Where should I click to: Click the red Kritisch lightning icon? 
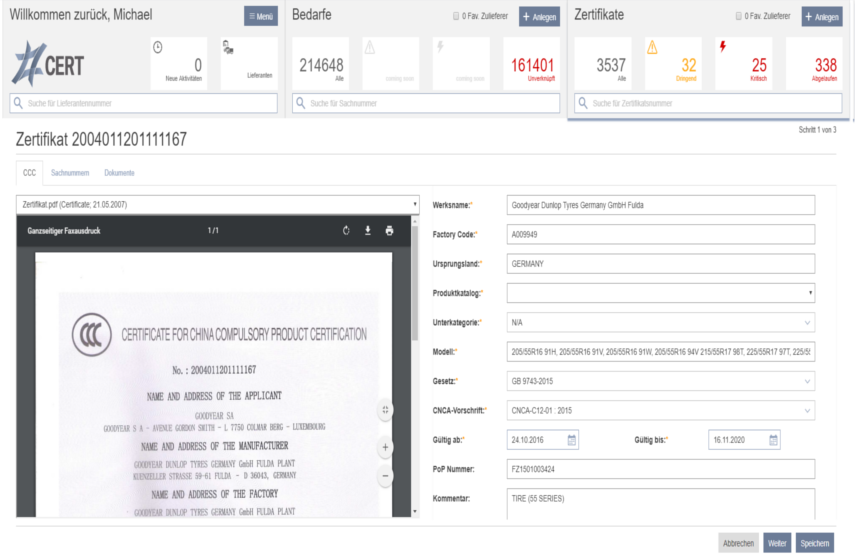pos(723,46)
